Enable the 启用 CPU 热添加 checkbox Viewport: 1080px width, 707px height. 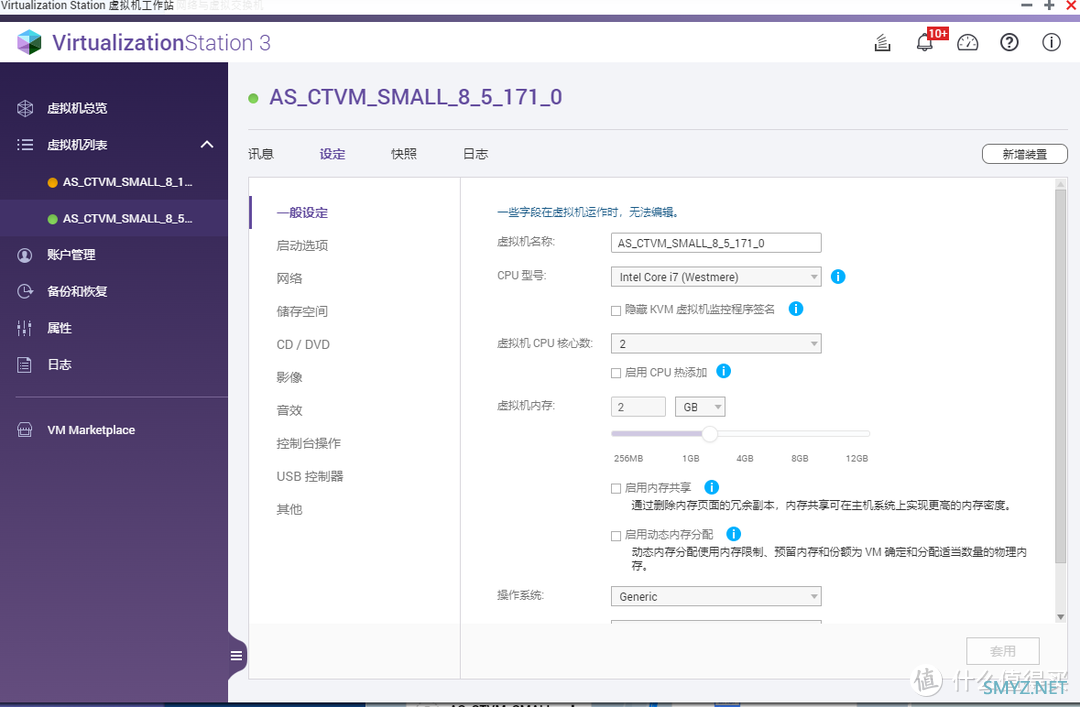pos(617,372)
